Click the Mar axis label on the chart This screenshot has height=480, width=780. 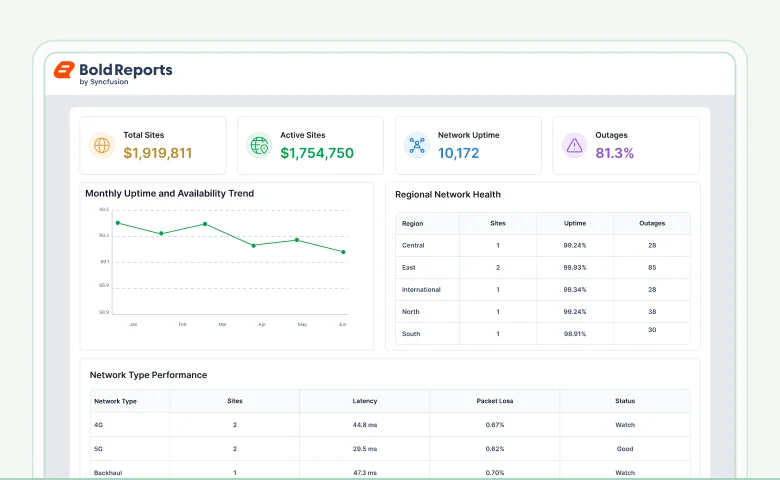coord(222,324)
